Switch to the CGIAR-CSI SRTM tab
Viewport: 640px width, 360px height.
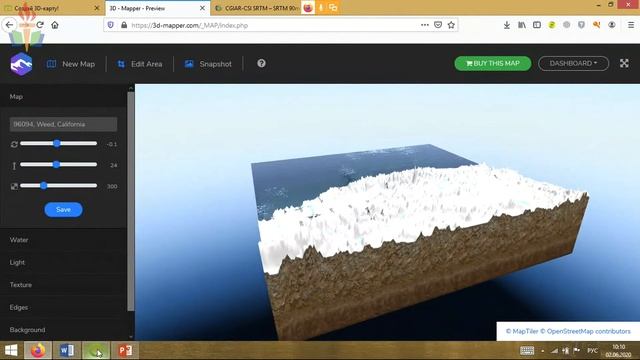point(257,8)
